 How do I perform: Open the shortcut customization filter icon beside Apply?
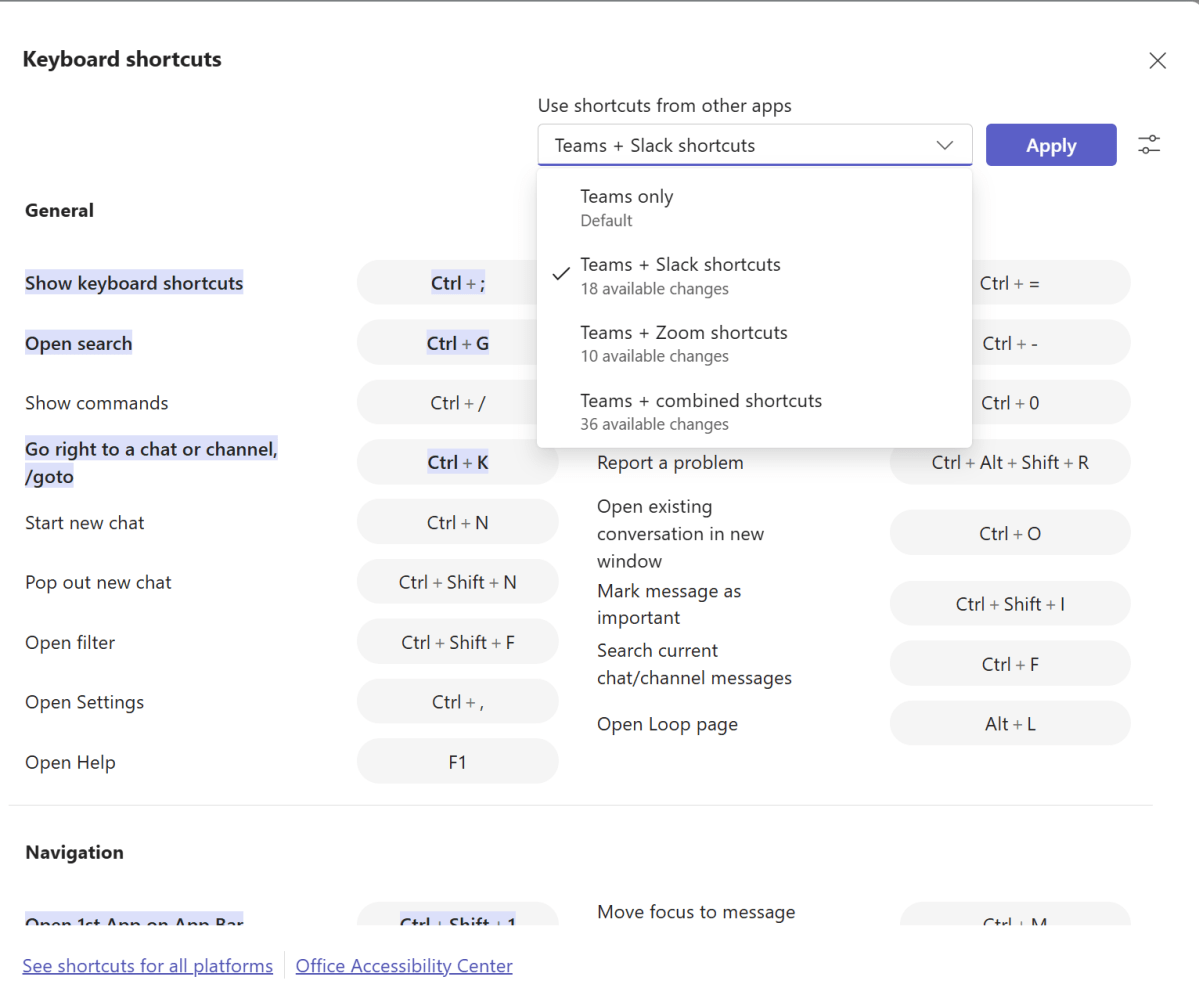[x=1149, y=144]
